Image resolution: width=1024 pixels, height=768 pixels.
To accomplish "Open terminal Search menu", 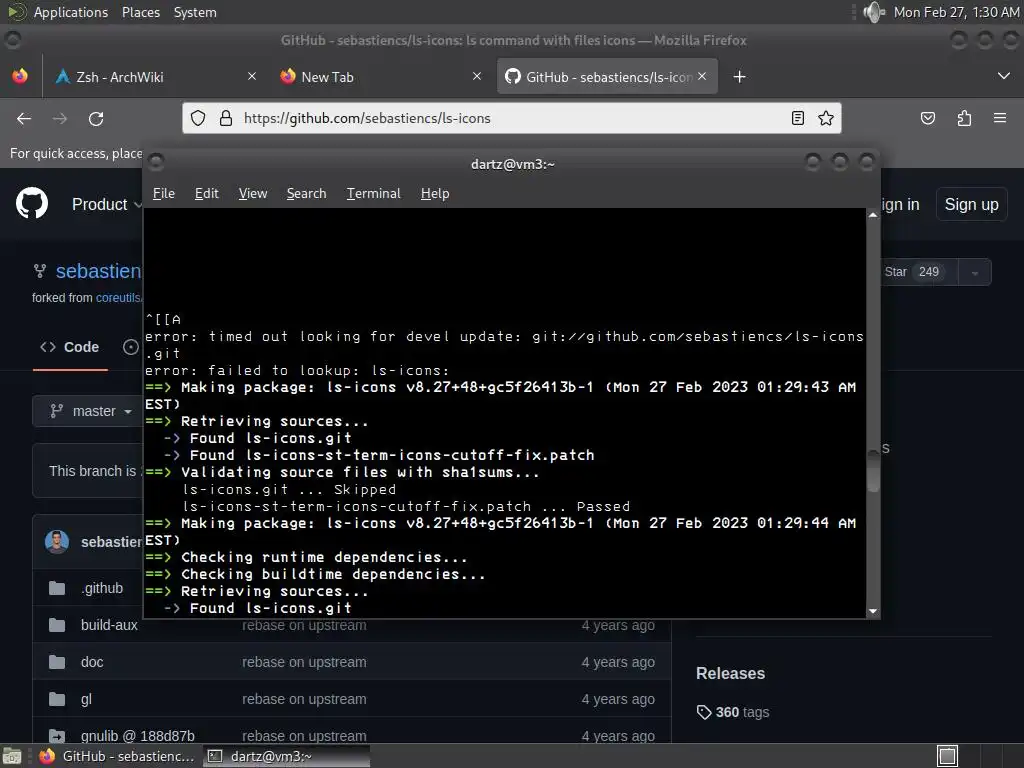I will click(x=306, y=193).
